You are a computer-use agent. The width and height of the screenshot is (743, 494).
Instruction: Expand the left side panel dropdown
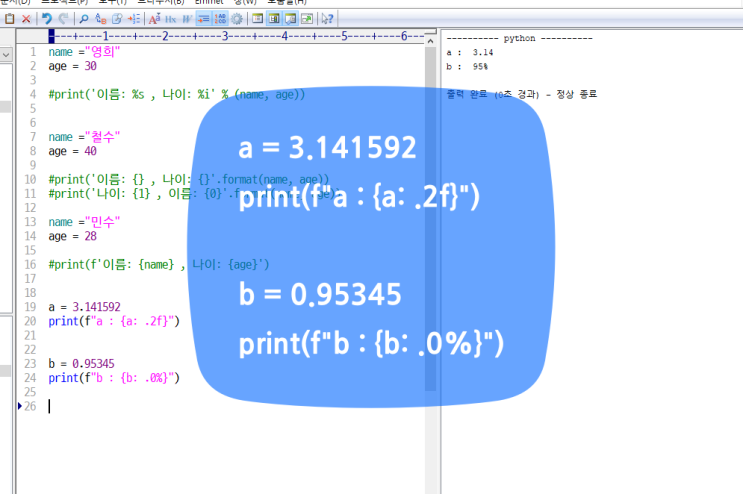[6, 55]
